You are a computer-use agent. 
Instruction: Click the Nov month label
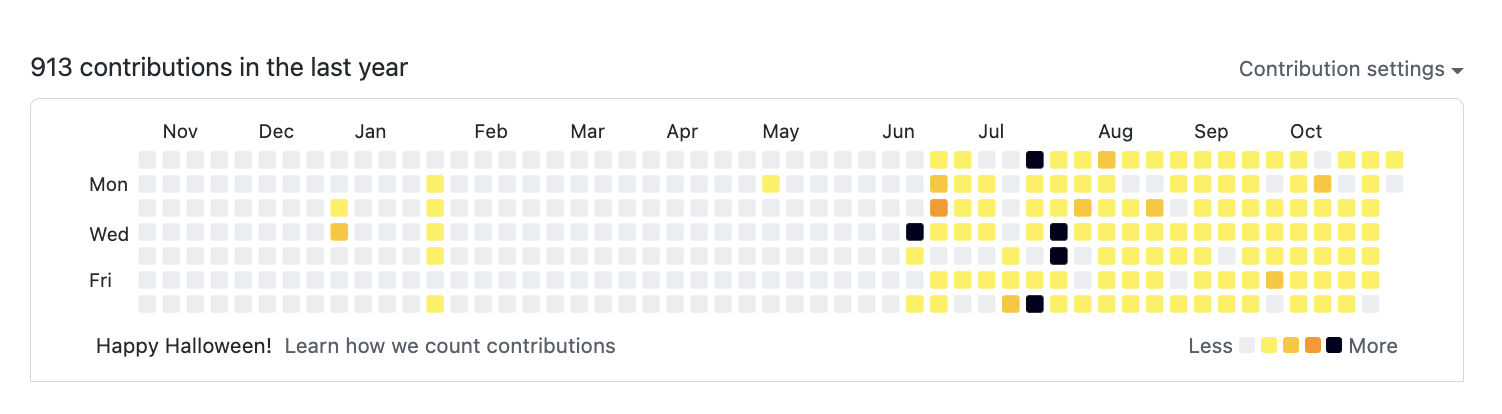pos(180,131)
